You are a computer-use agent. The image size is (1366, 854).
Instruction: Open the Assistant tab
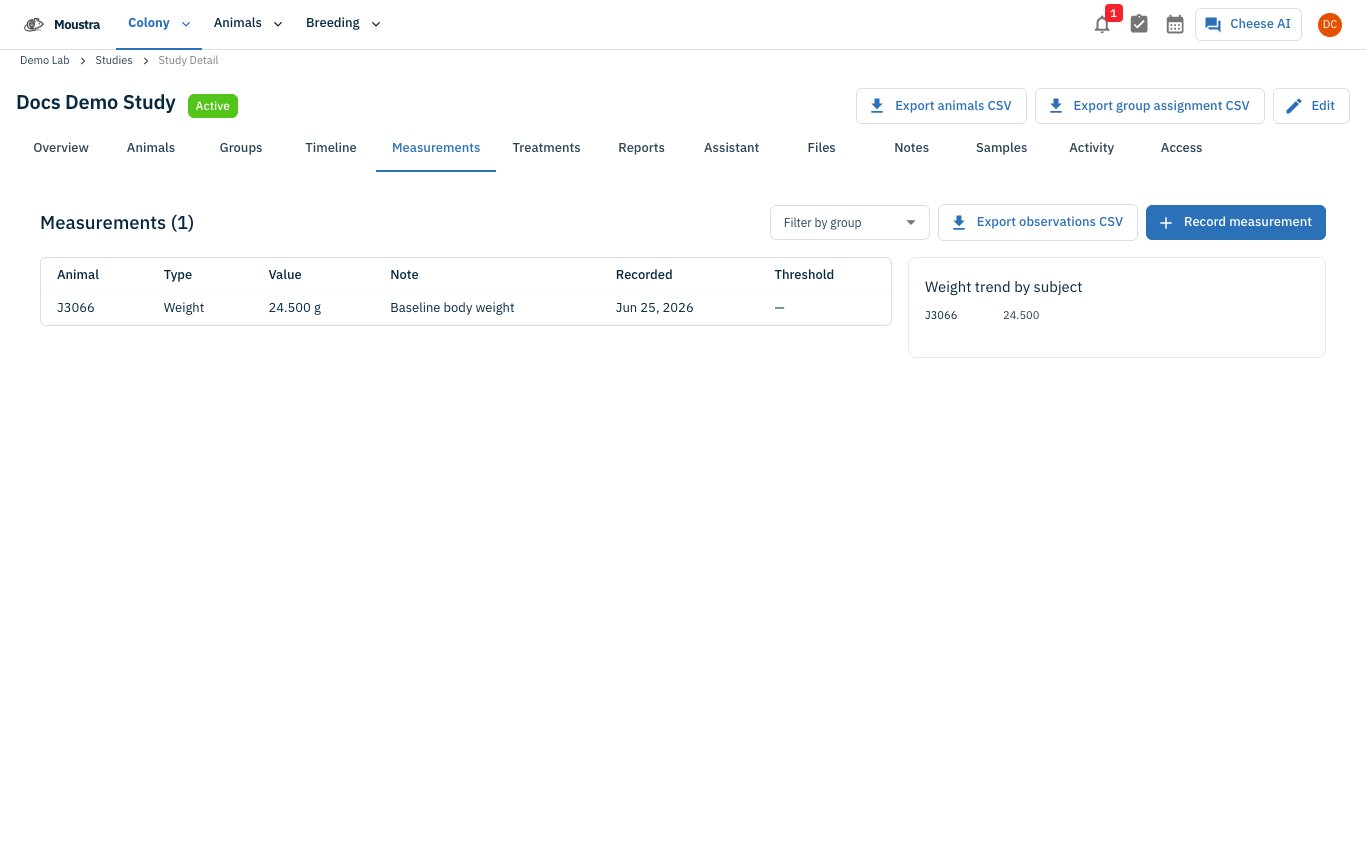732,148
